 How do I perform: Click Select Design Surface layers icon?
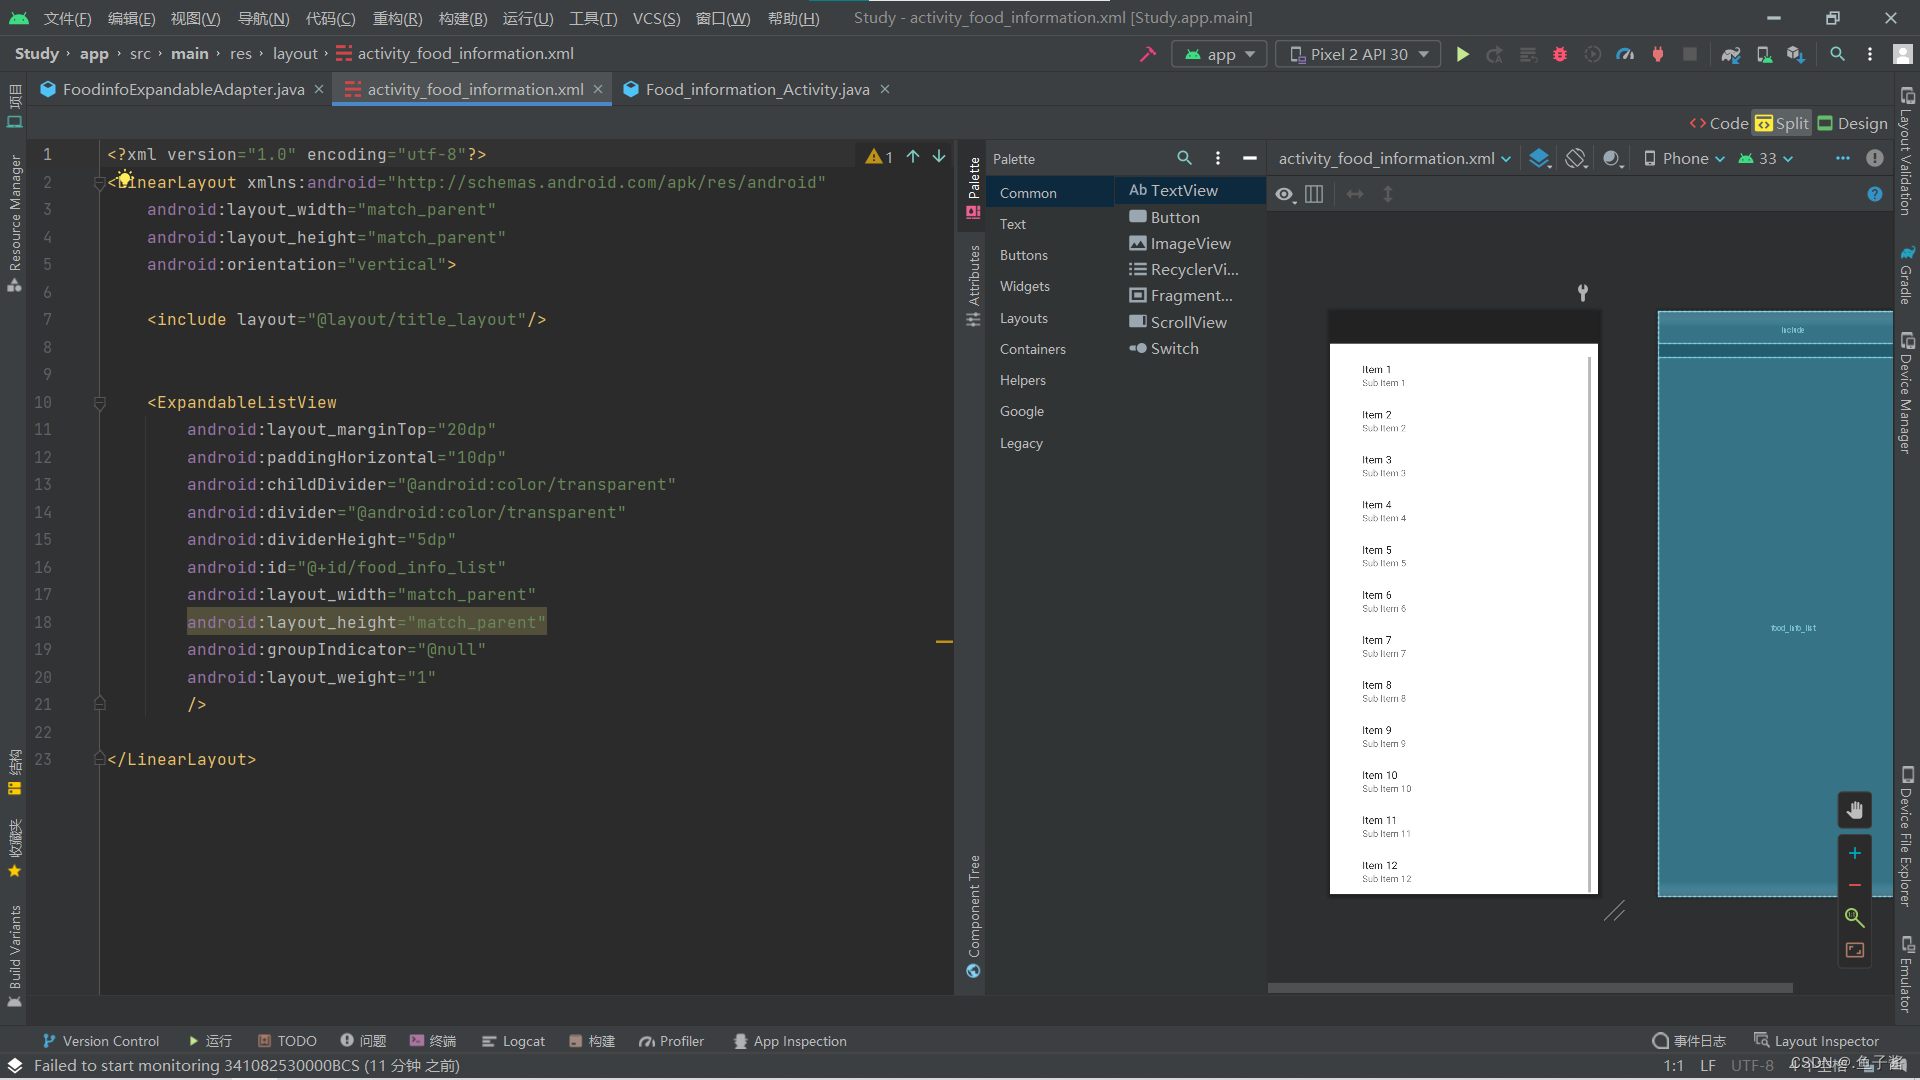[1540, 158]
